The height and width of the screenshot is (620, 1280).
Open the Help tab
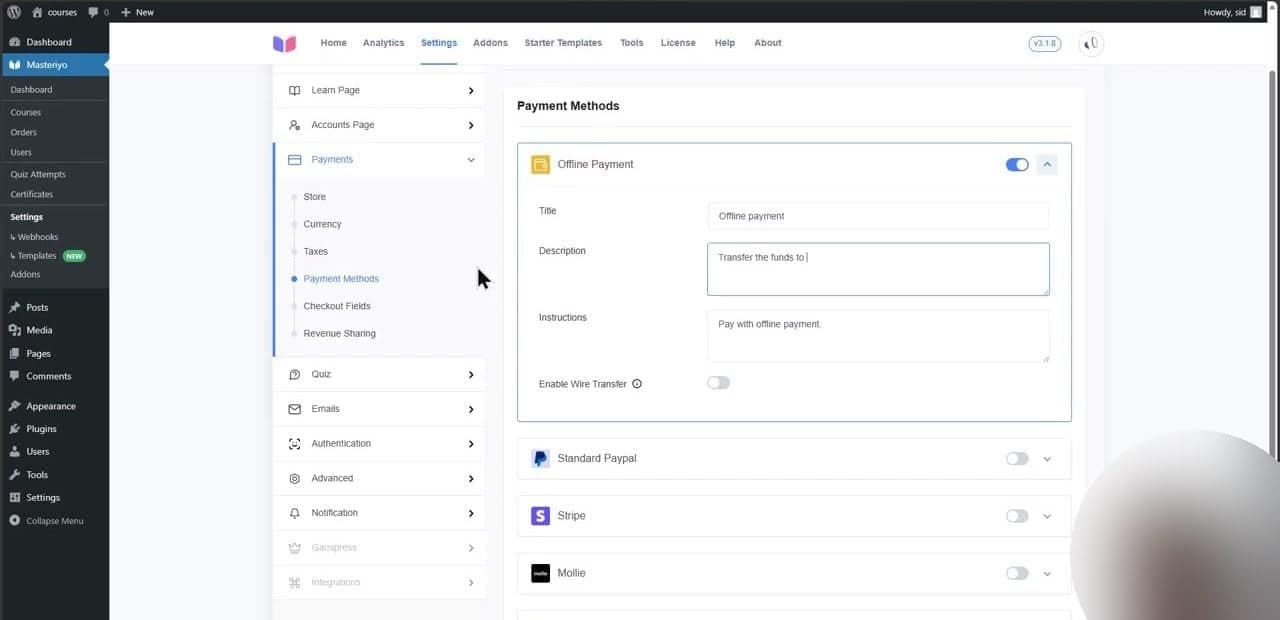pos(725,43)
